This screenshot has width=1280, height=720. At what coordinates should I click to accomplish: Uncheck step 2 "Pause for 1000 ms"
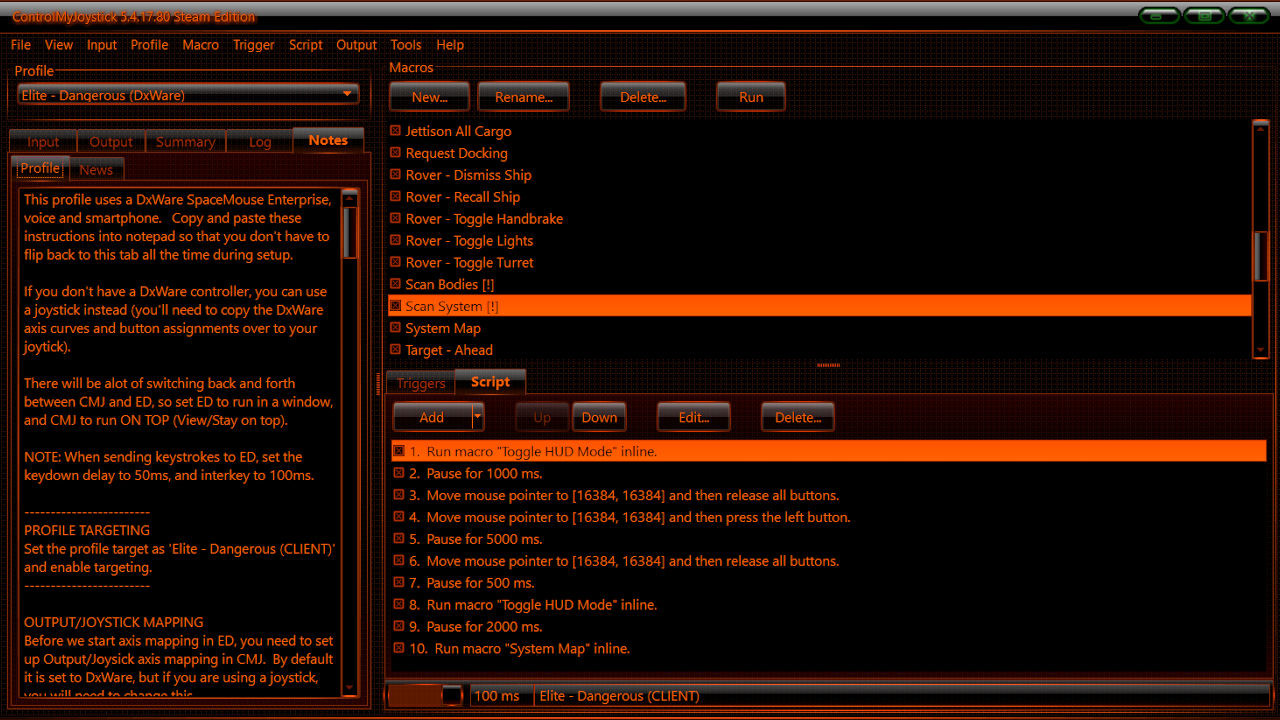(398, 473)
